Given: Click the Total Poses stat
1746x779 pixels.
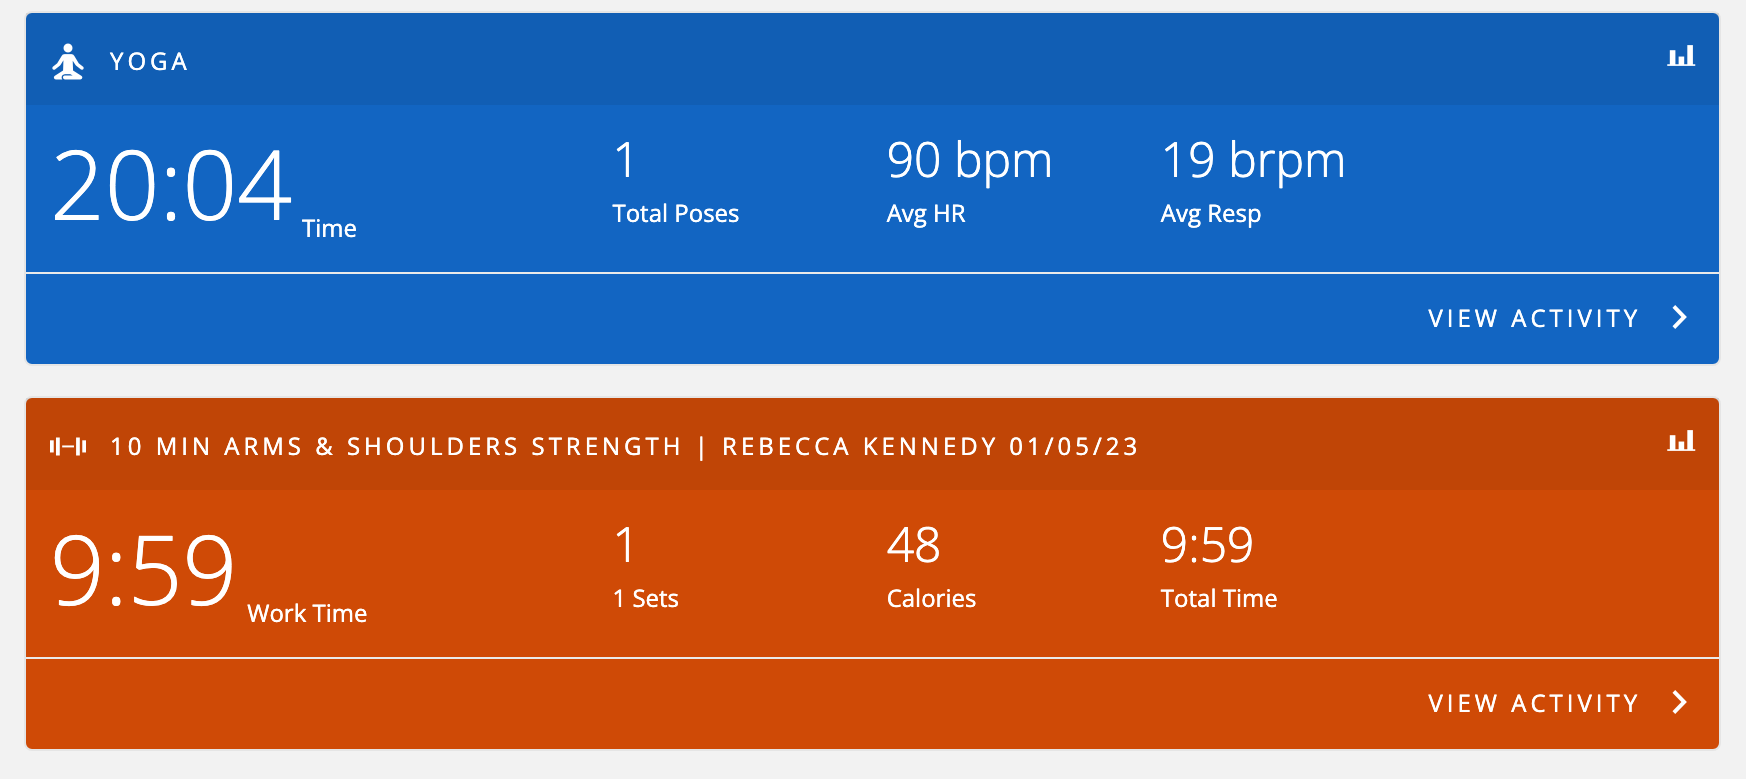Looking at the screenshot, I should [676, 181].
